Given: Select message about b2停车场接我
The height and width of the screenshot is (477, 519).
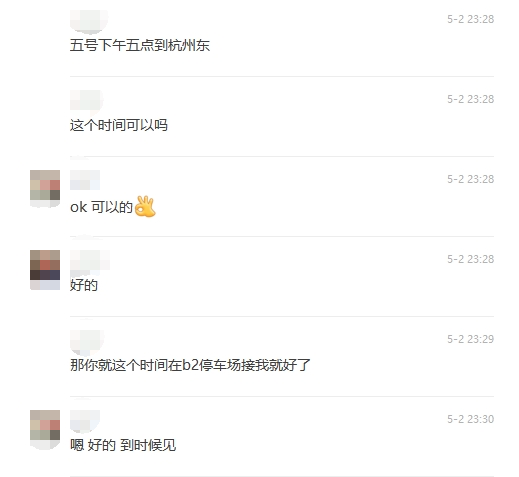Looking at the screenshot, I should pos(190,365).
